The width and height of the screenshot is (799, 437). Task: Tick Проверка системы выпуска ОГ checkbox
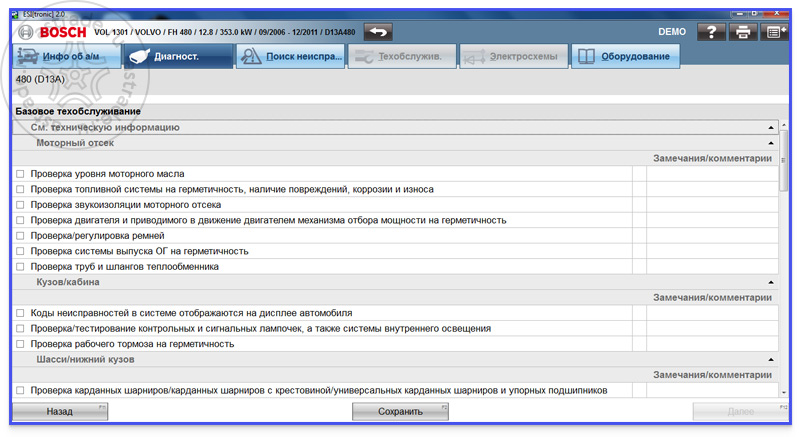pyautogui.click(x=20, y=251)
